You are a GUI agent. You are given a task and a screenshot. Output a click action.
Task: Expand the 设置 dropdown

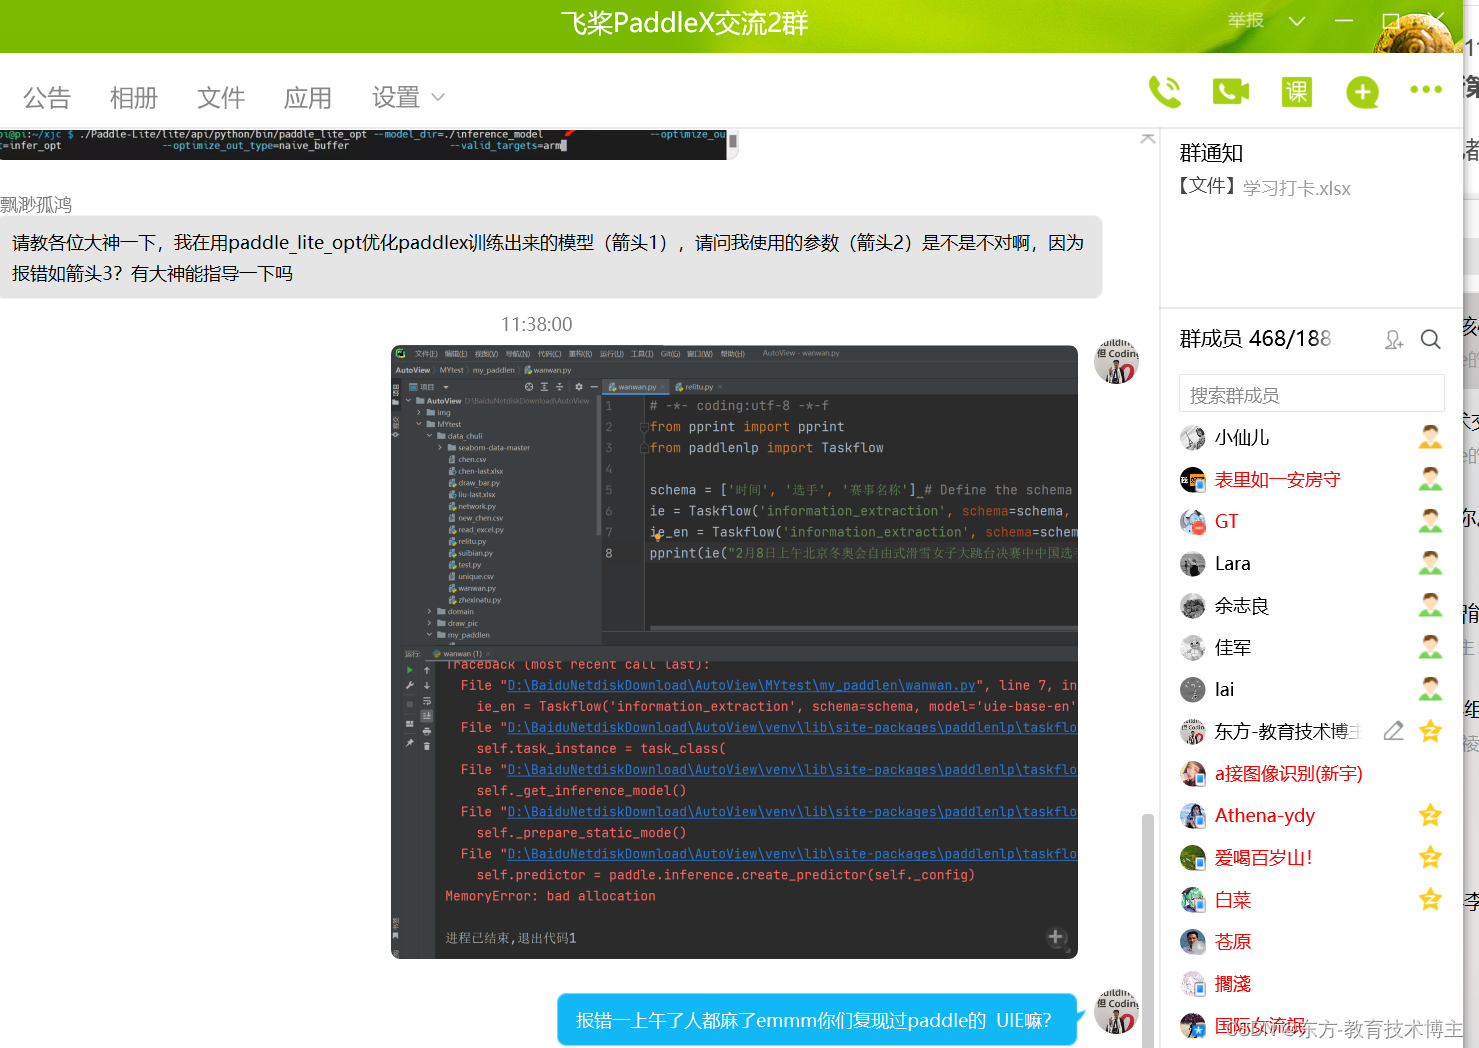tap(408, 97)
